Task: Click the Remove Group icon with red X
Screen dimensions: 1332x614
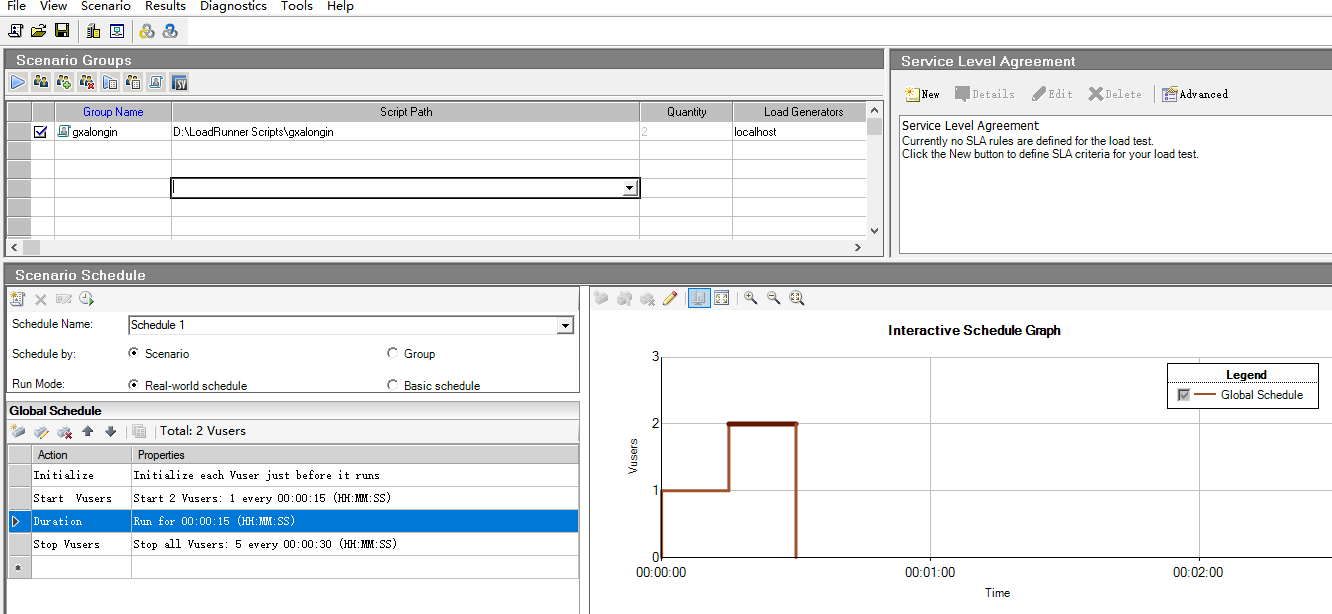Action: point(87,82)
